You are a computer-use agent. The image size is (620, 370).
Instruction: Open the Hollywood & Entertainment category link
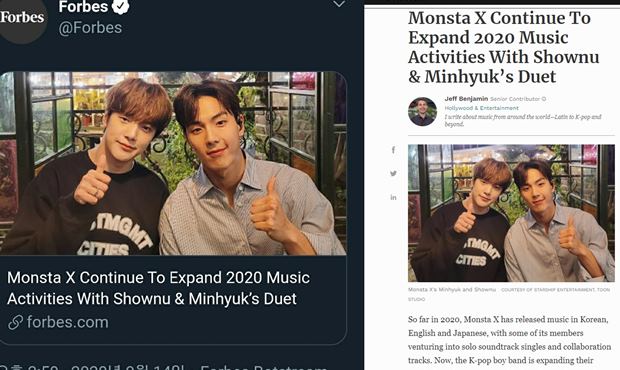[x=481, y=108]
